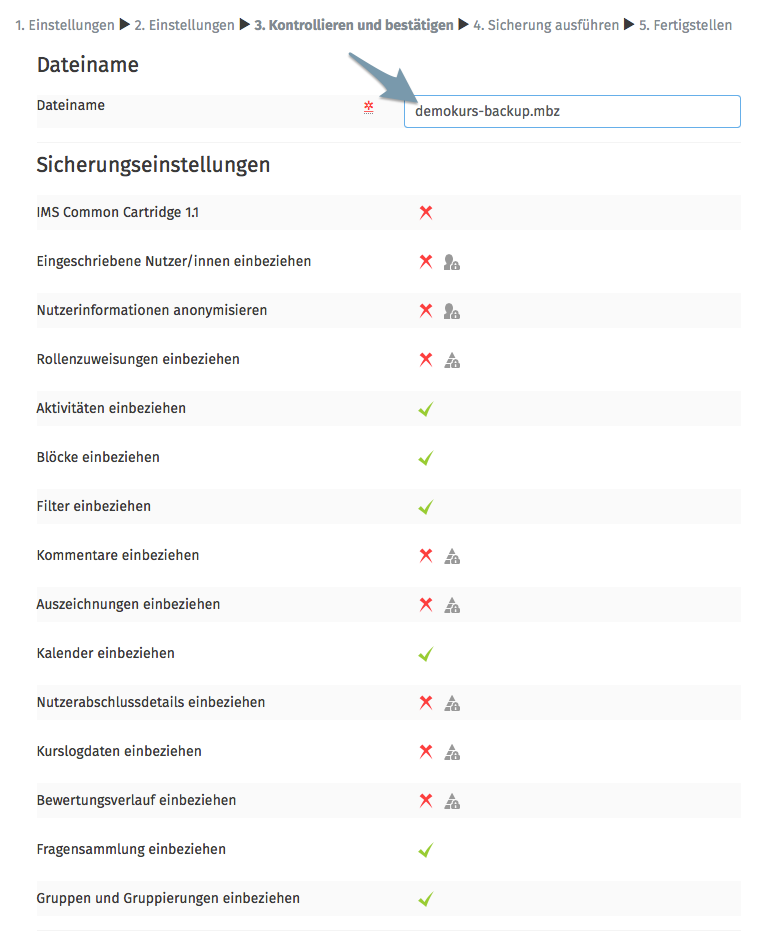
Task: Click the lock icon beside Rollenzuweisungen einbeziehen
Action: (452, 360)
